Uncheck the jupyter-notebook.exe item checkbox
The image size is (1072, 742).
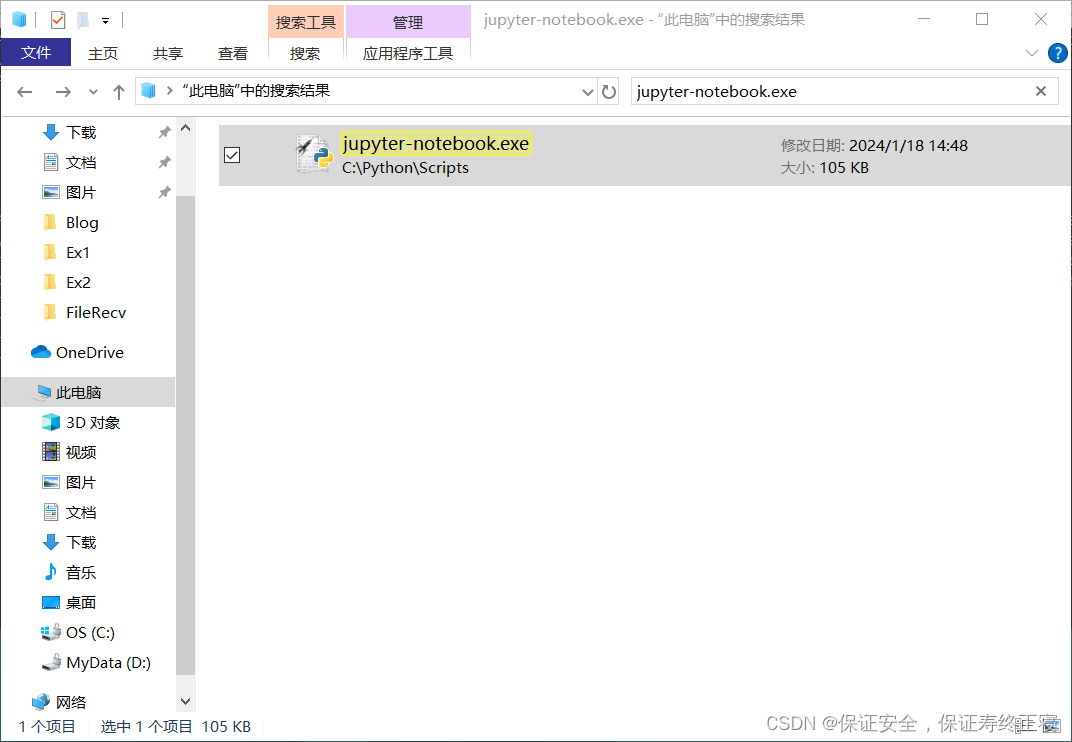(x=232, y=155)
